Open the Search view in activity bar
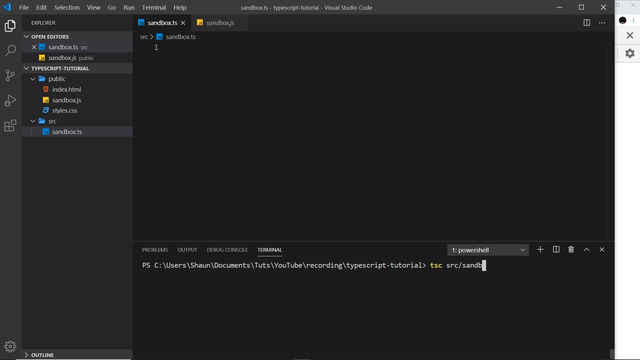Image resolution: width=640 pixels, height=360 pixels. 10,51
